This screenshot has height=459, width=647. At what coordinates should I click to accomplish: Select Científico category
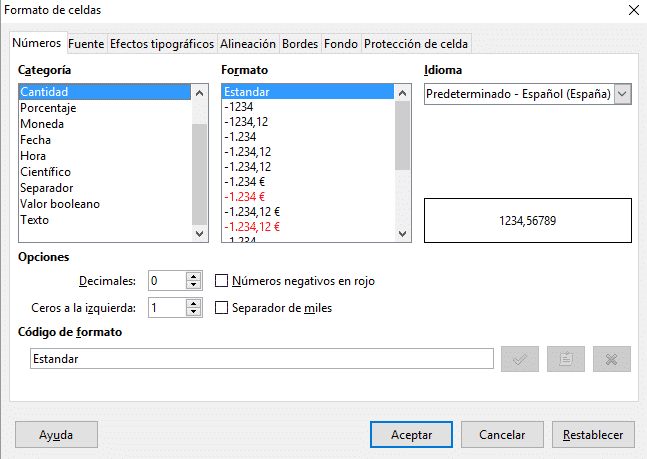pos(105,172)
